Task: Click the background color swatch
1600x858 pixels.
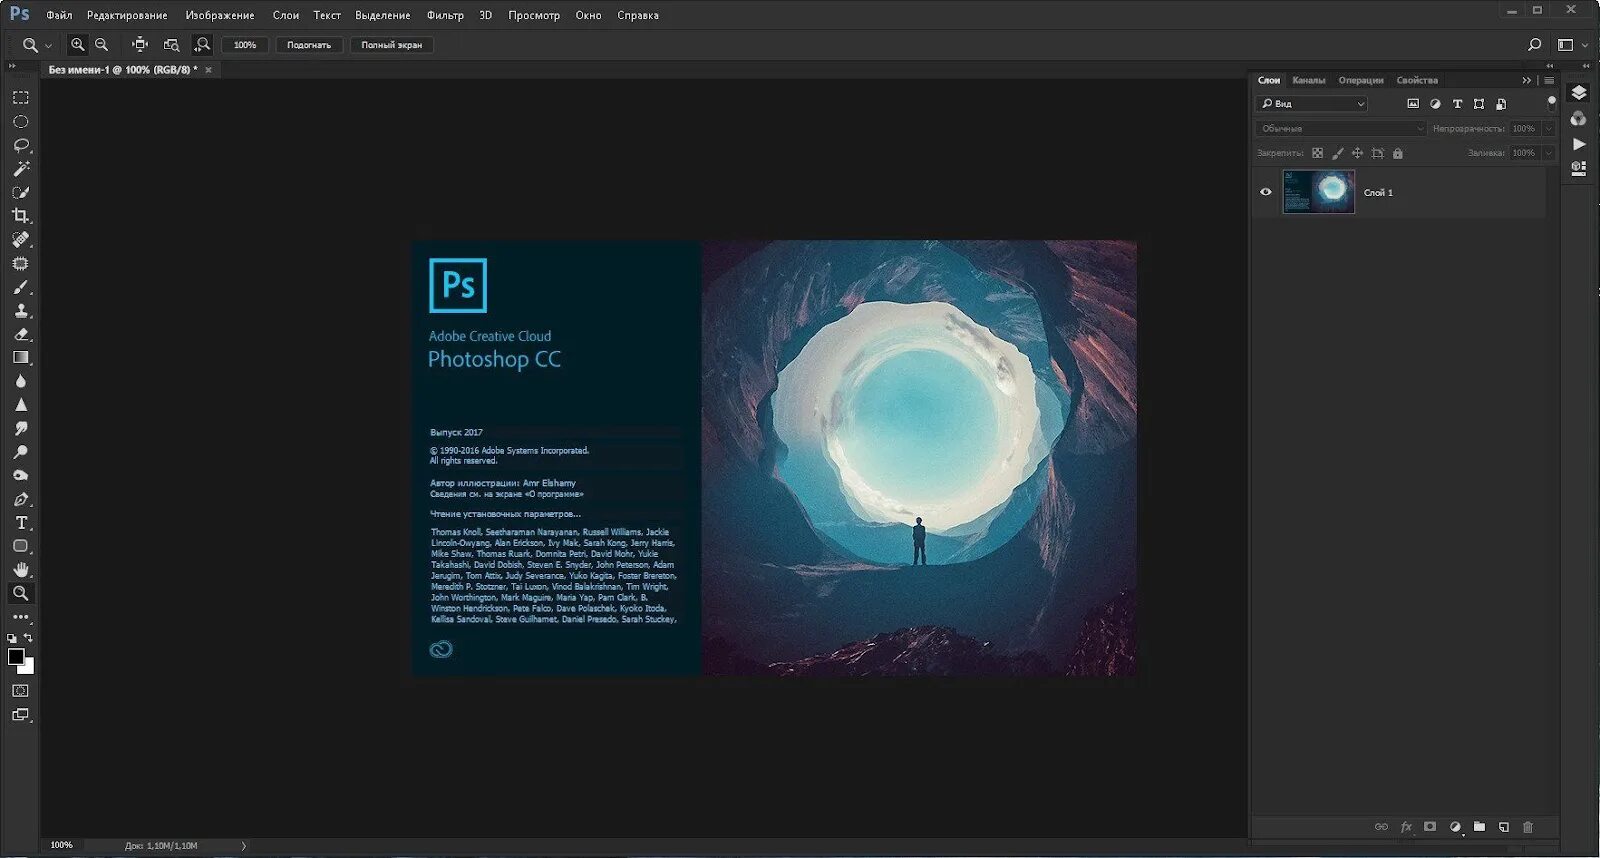Action: tap(28, 669)
